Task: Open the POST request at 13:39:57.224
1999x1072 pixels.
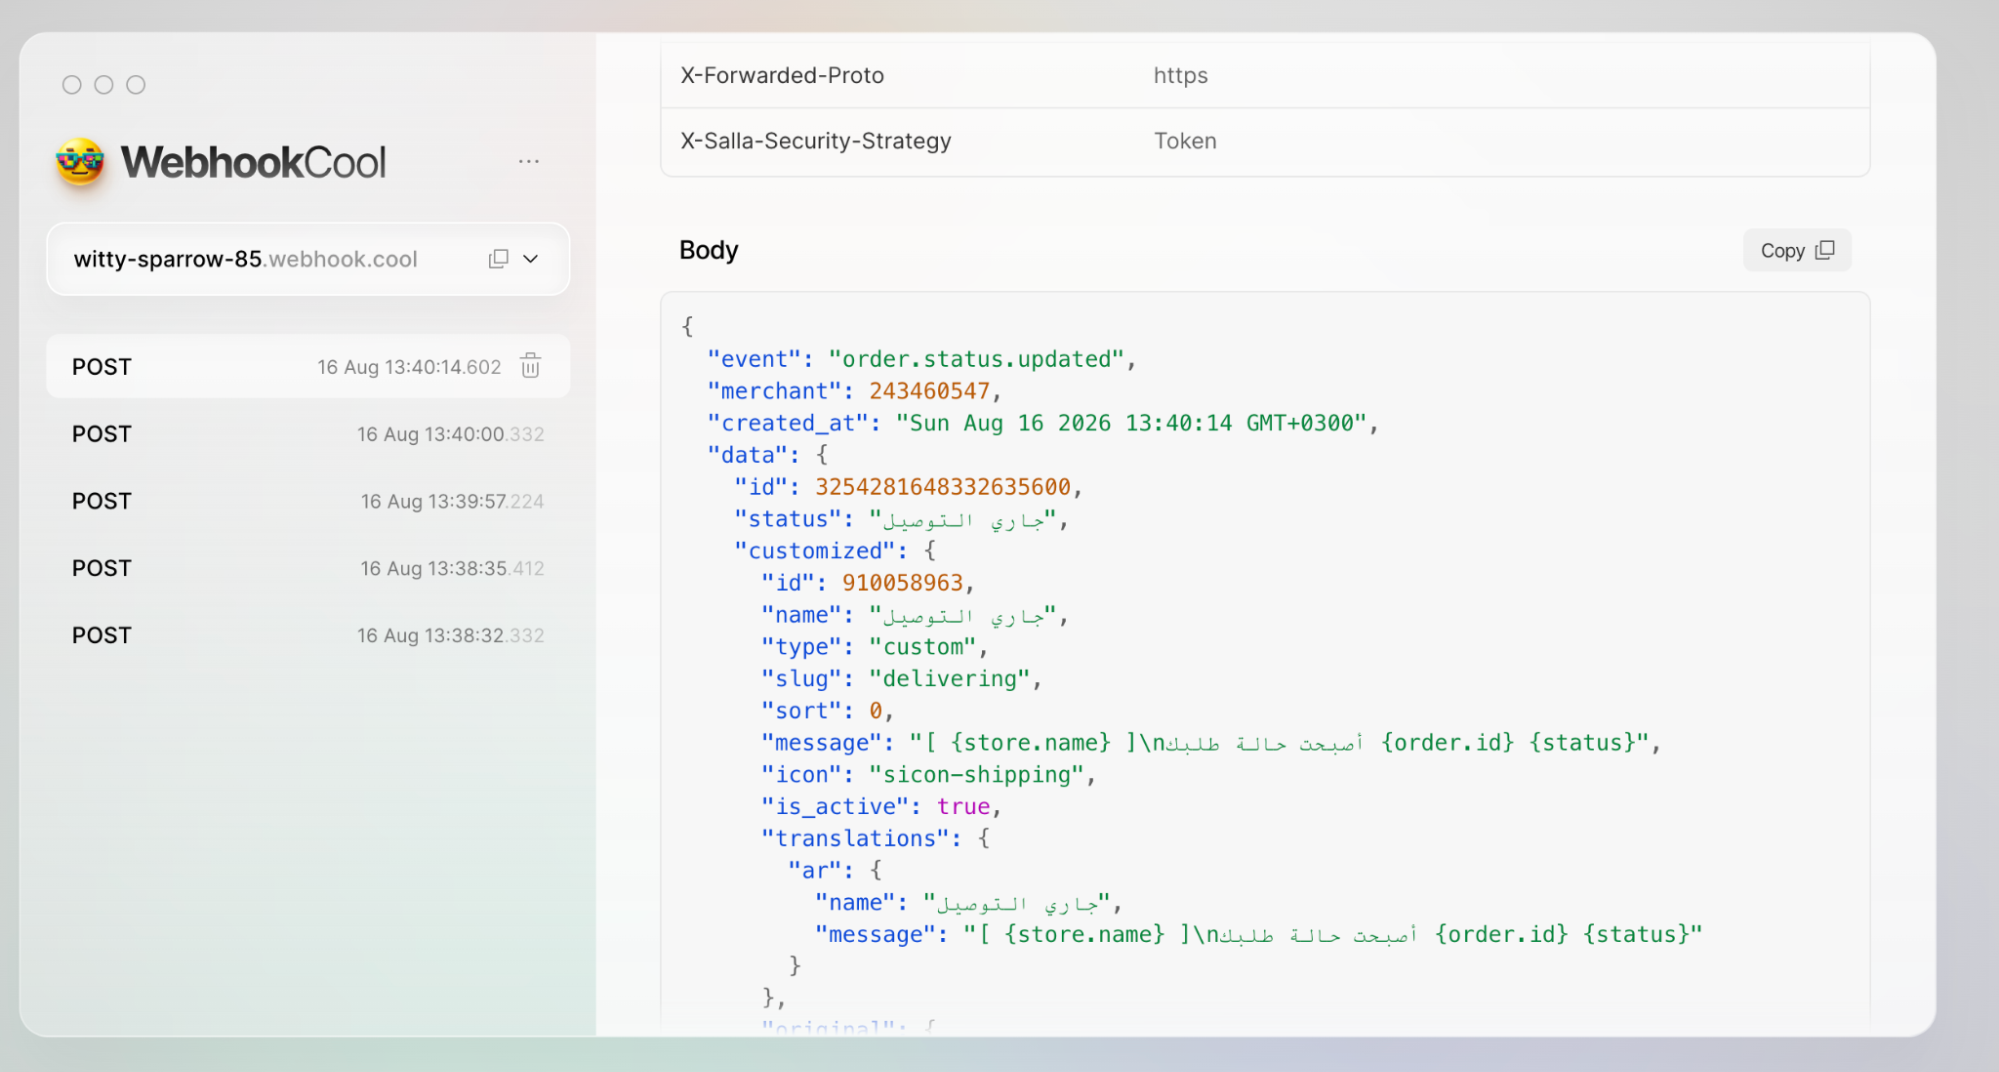Action: [308, 501]
